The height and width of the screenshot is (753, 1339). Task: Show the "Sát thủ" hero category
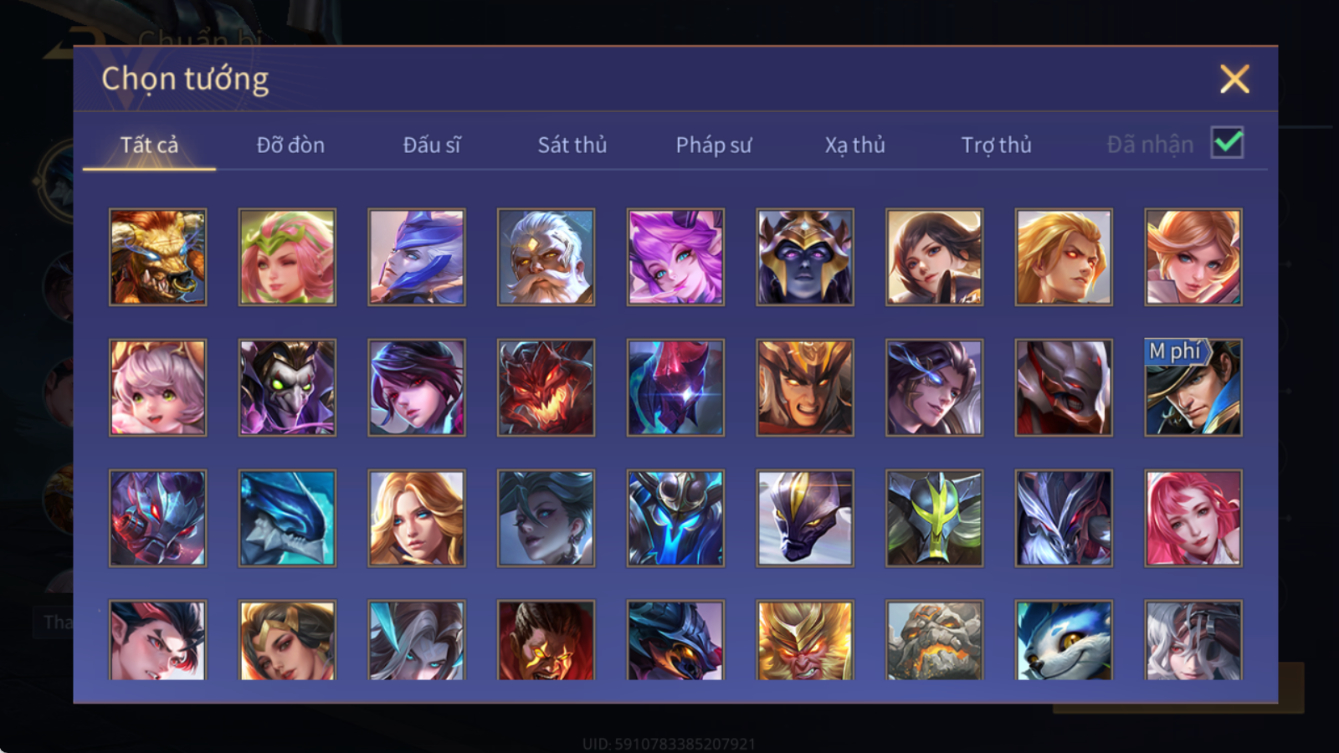(572, 145)
